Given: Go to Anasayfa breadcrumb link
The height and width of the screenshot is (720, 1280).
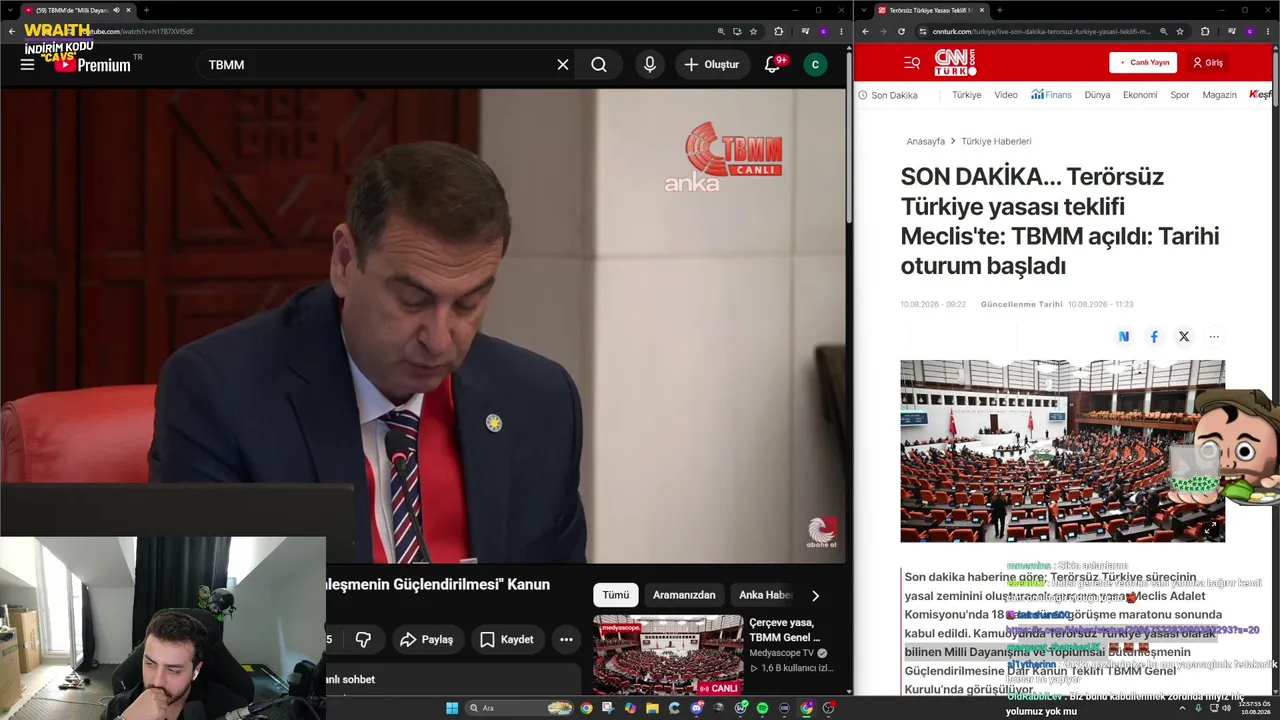Looking at the screenshot, I should pyautogui.click(x=925, y=141).
